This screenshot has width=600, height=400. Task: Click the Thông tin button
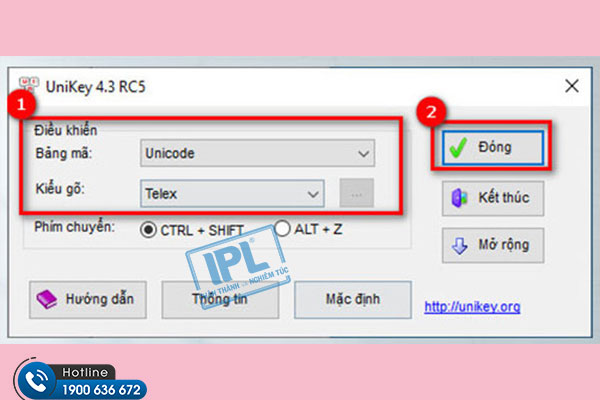(220, 300)
